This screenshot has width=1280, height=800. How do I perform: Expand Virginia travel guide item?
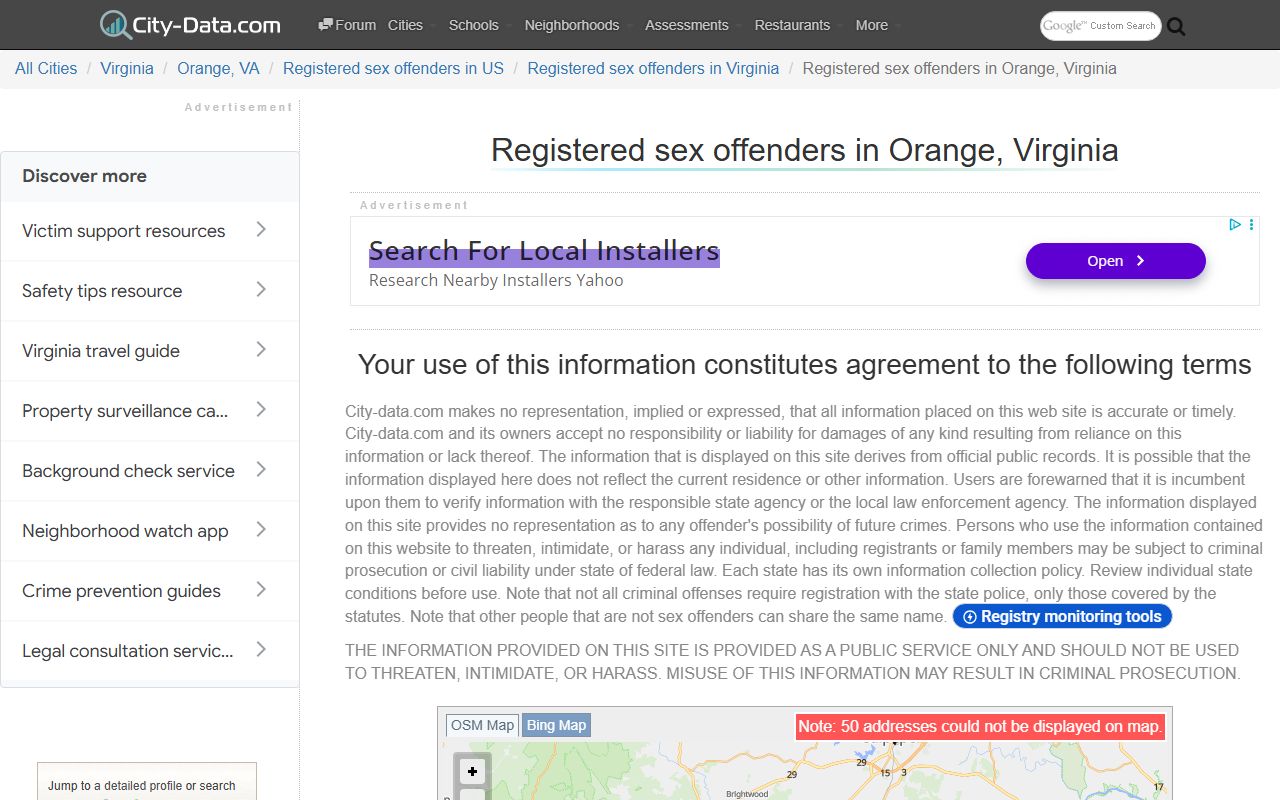150,351
